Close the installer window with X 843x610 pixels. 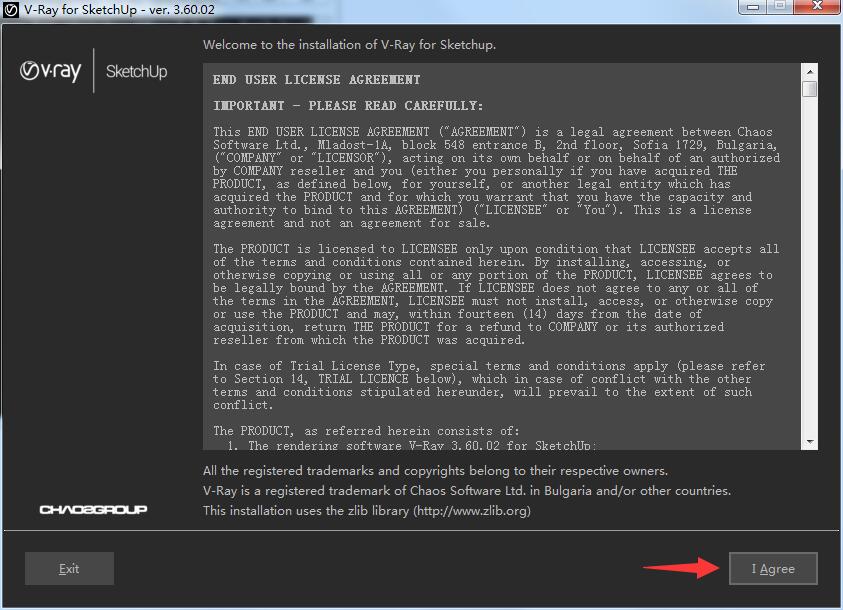817,7
